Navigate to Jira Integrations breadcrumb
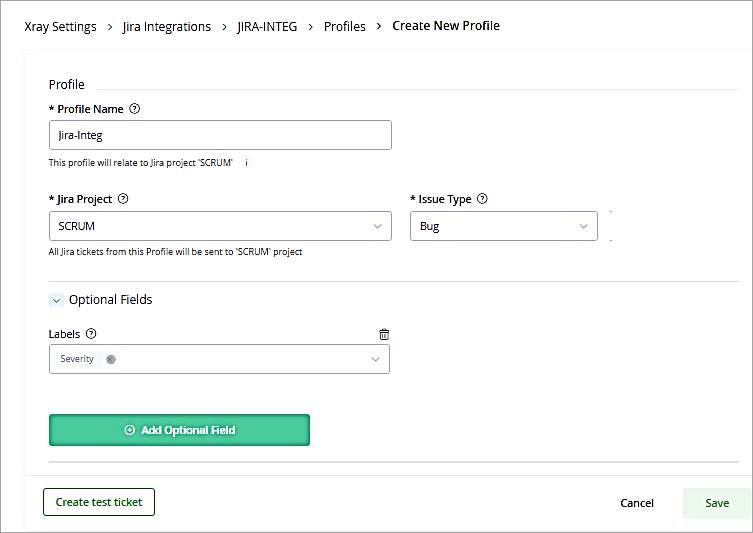 (167, 27)
